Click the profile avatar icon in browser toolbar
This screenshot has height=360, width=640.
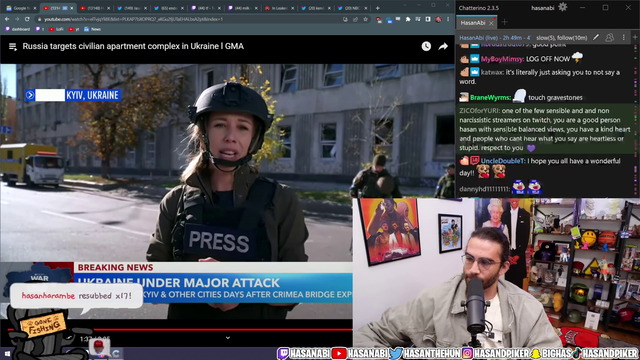pos(438,19)
